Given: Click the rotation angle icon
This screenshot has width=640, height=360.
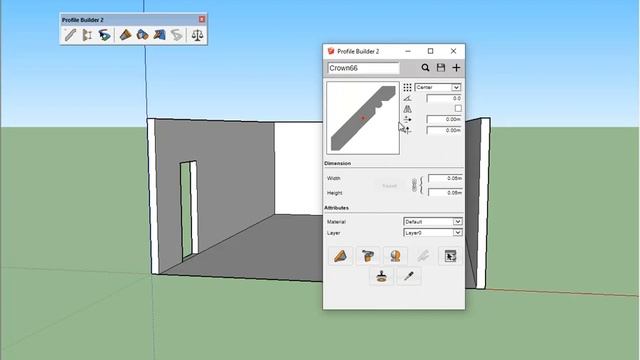Looking at the screenshot, I should 407,98.
